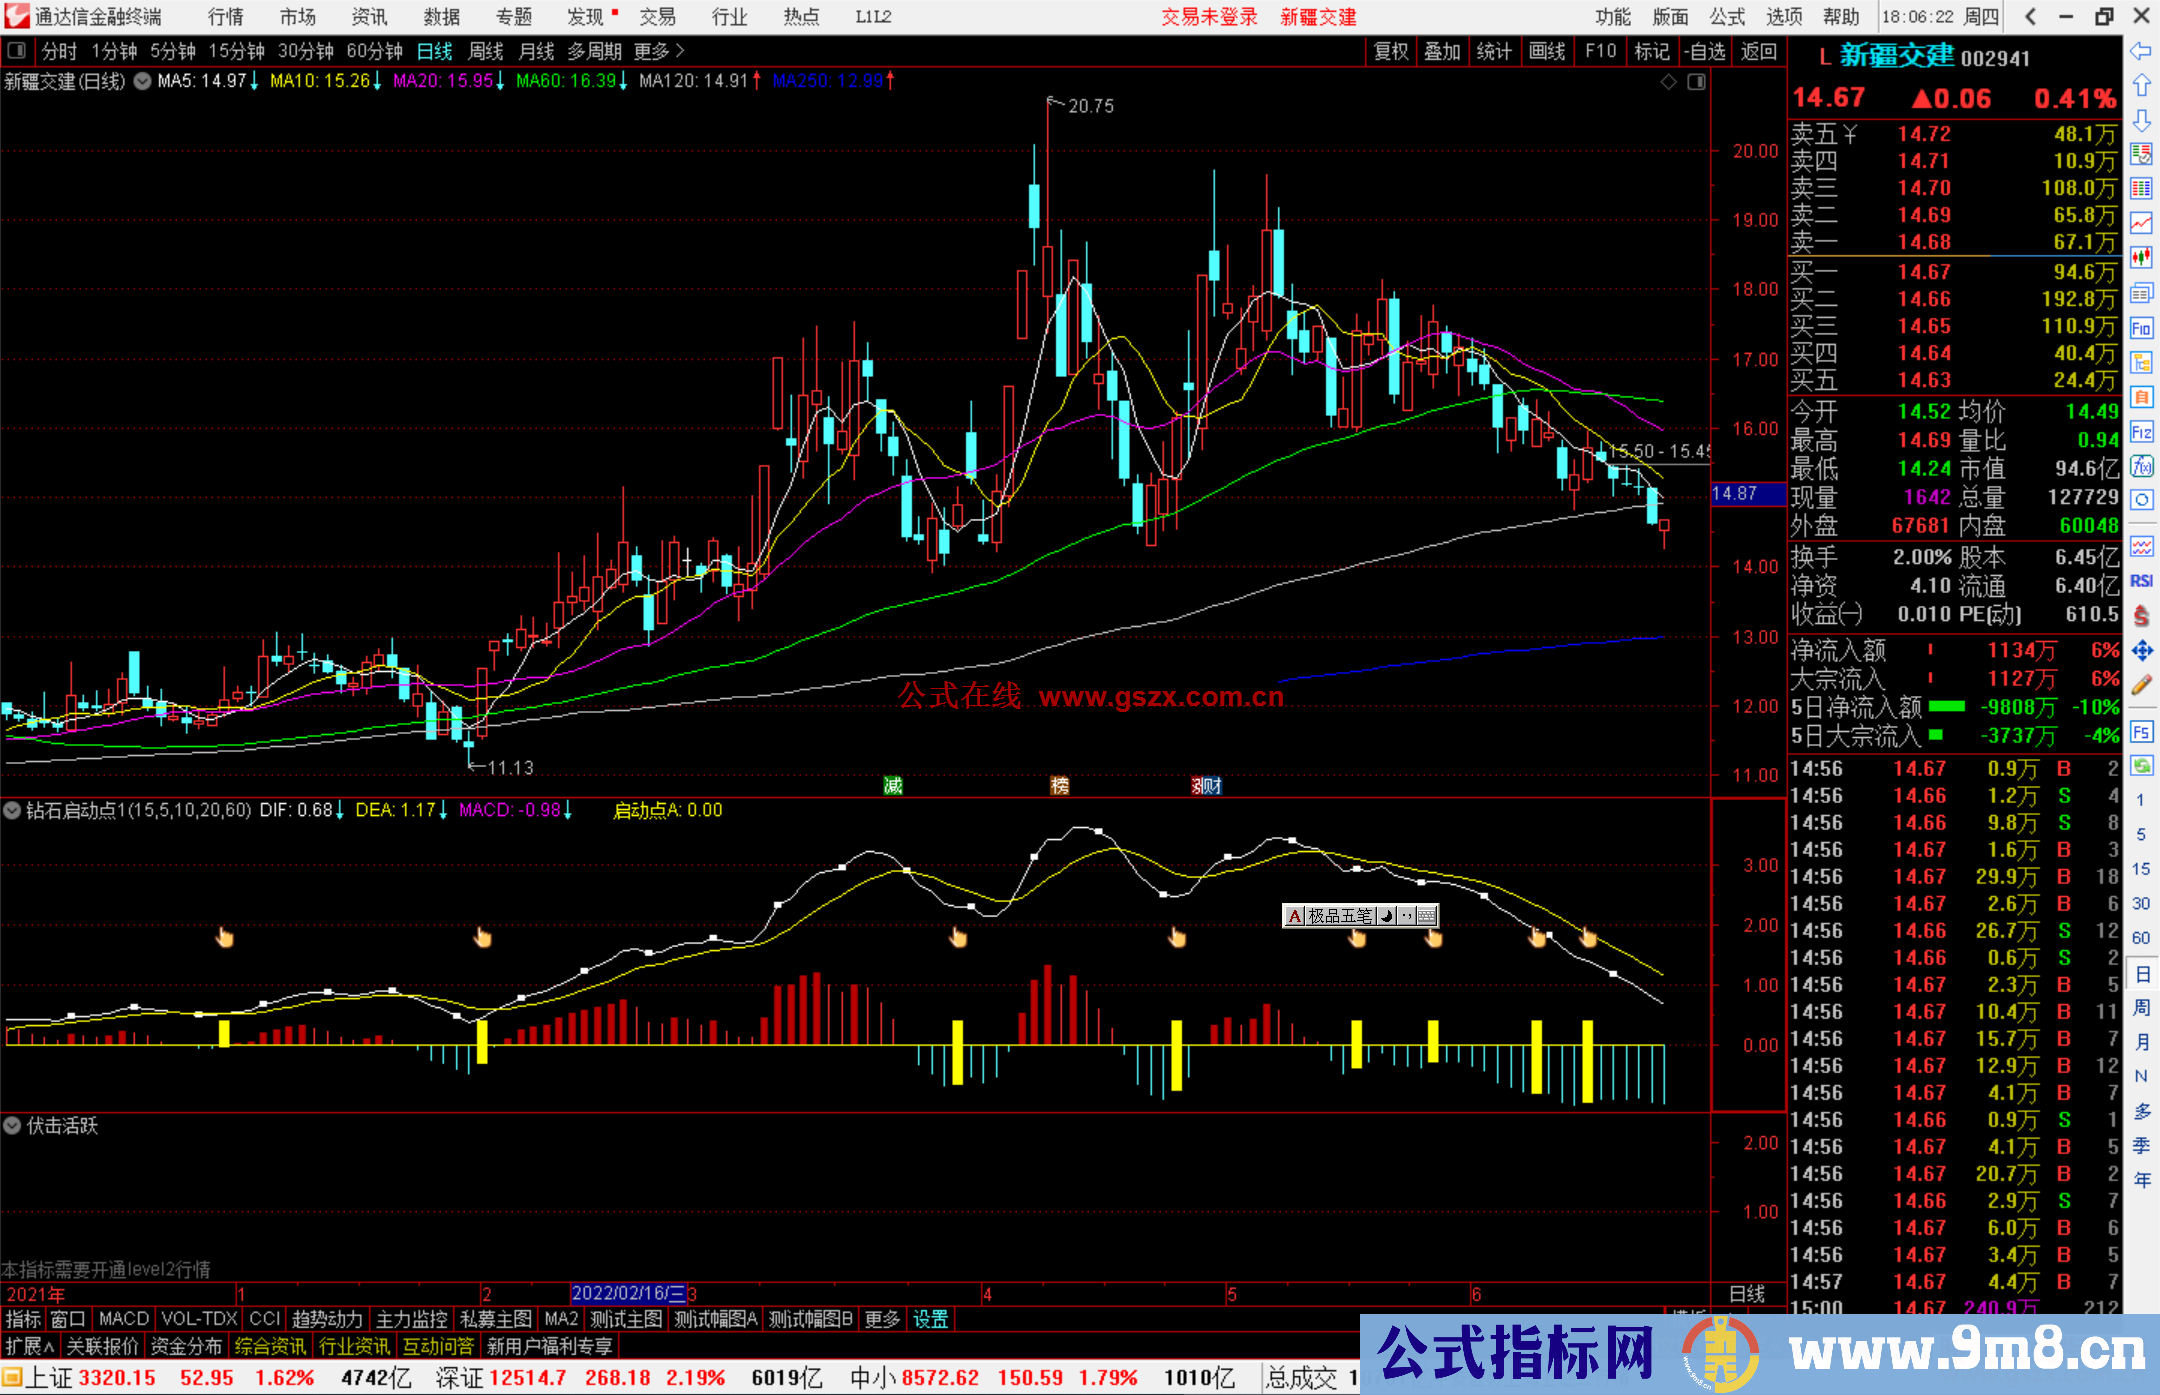Toggle the circle icon beside 伏击活跃 panel
The image size is (2160, 1395).
pyautogui.click(x=12, y=1125)
